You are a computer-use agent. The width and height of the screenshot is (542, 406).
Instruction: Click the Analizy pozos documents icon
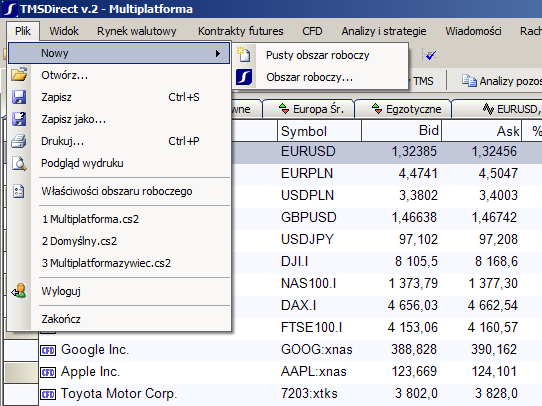(469, 81)
